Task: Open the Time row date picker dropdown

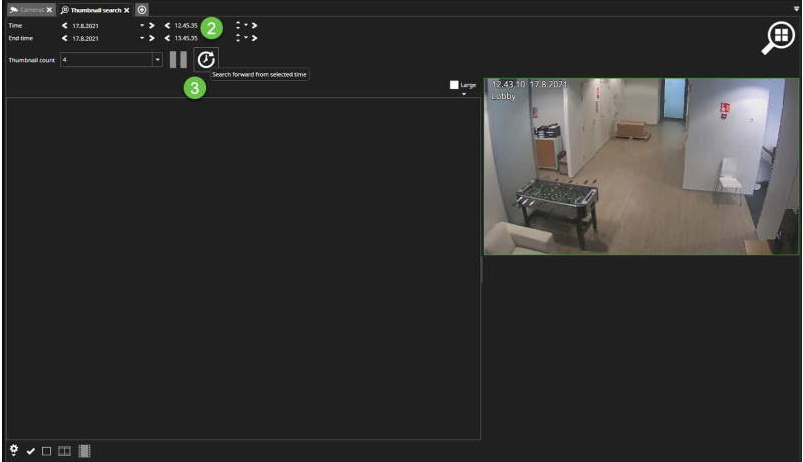Action: pyautogui.click(x=142, y=24)
